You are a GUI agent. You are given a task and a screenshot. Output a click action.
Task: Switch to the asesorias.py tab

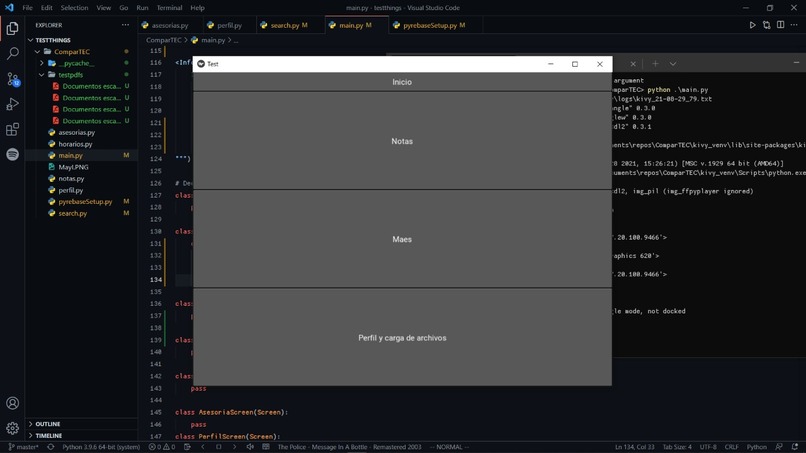[x=170, y=25]
